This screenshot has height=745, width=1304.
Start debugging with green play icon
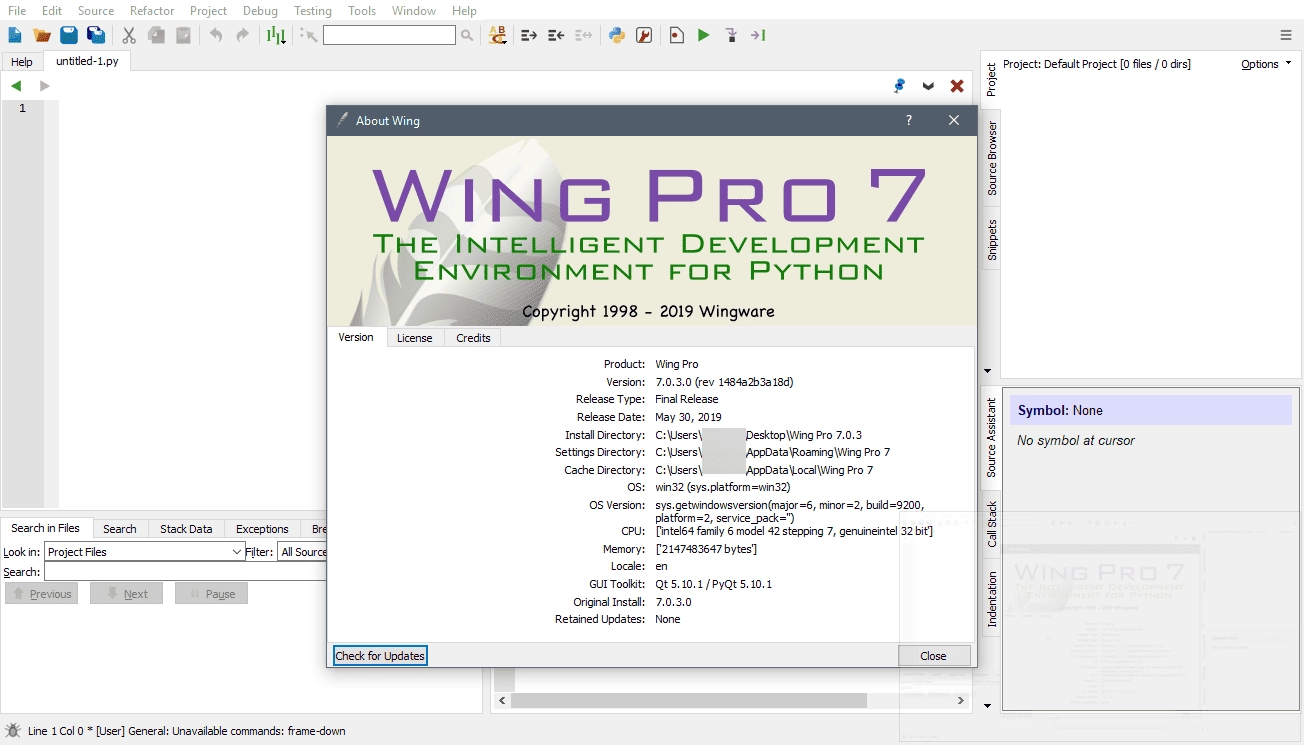click(x=704, y=35)
